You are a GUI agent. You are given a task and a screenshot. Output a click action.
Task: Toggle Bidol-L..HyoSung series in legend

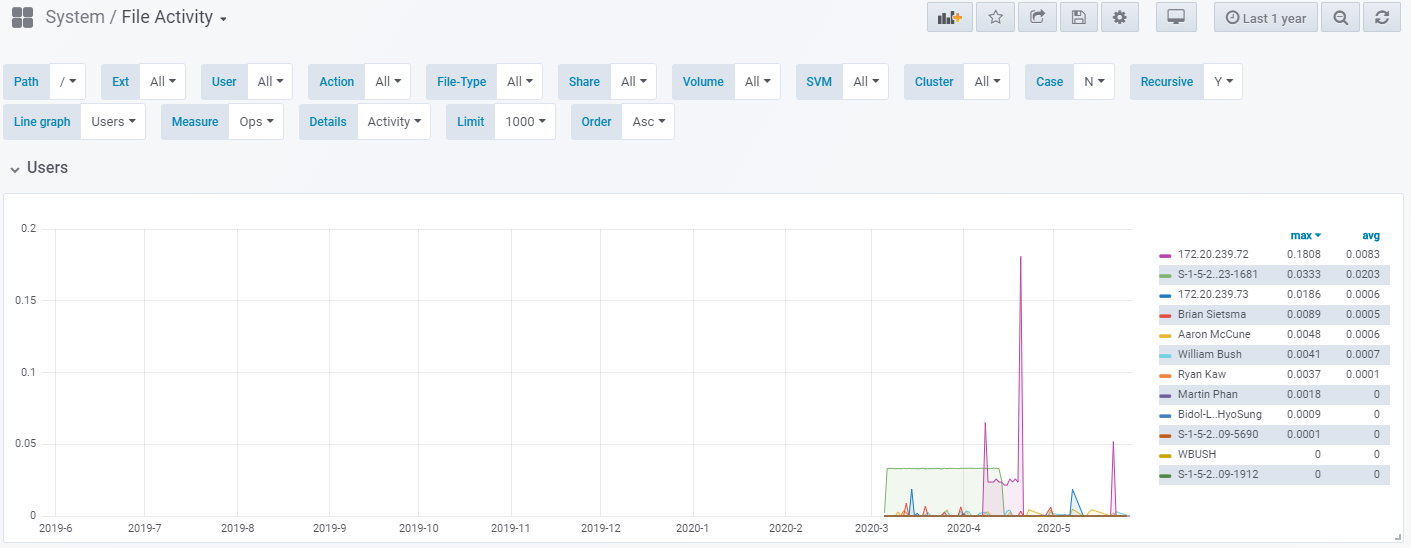[x=1220, y=415]
